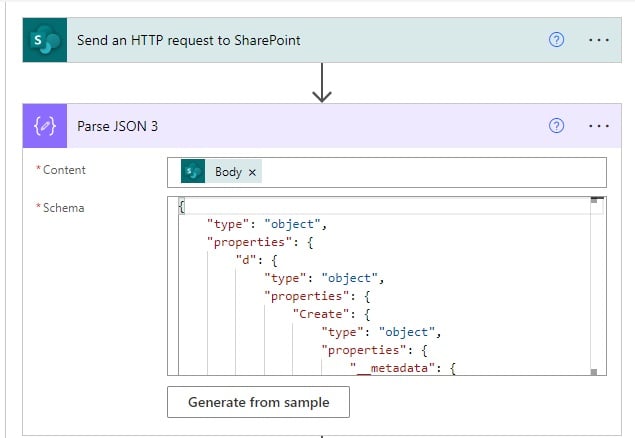635x438 pixels.
Task: Click the first "type": "object" schema line
Action: (x=267, y=224)
